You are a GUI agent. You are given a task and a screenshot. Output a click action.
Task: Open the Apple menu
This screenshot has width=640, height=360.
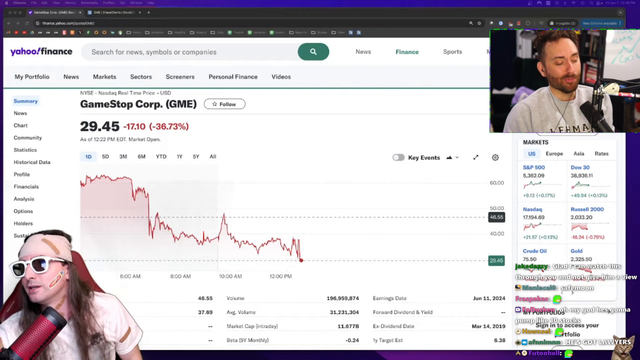pos(7,3)
